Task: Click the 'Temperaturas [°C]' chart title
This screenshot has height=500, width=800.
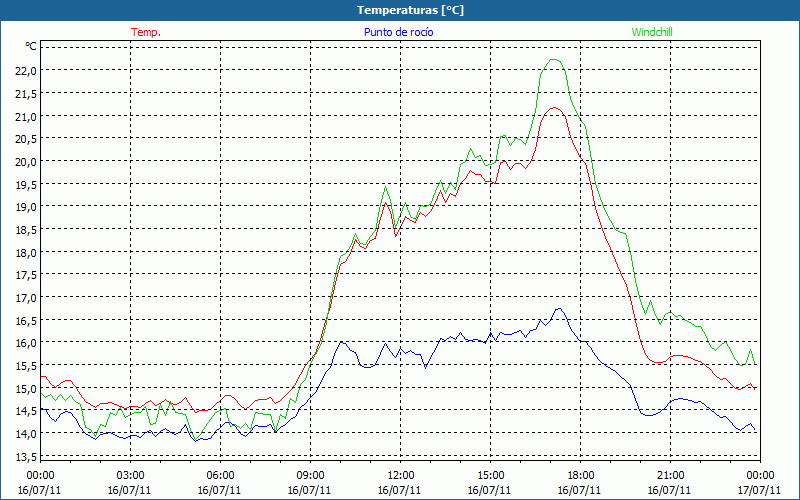Action: pos(410,10)
